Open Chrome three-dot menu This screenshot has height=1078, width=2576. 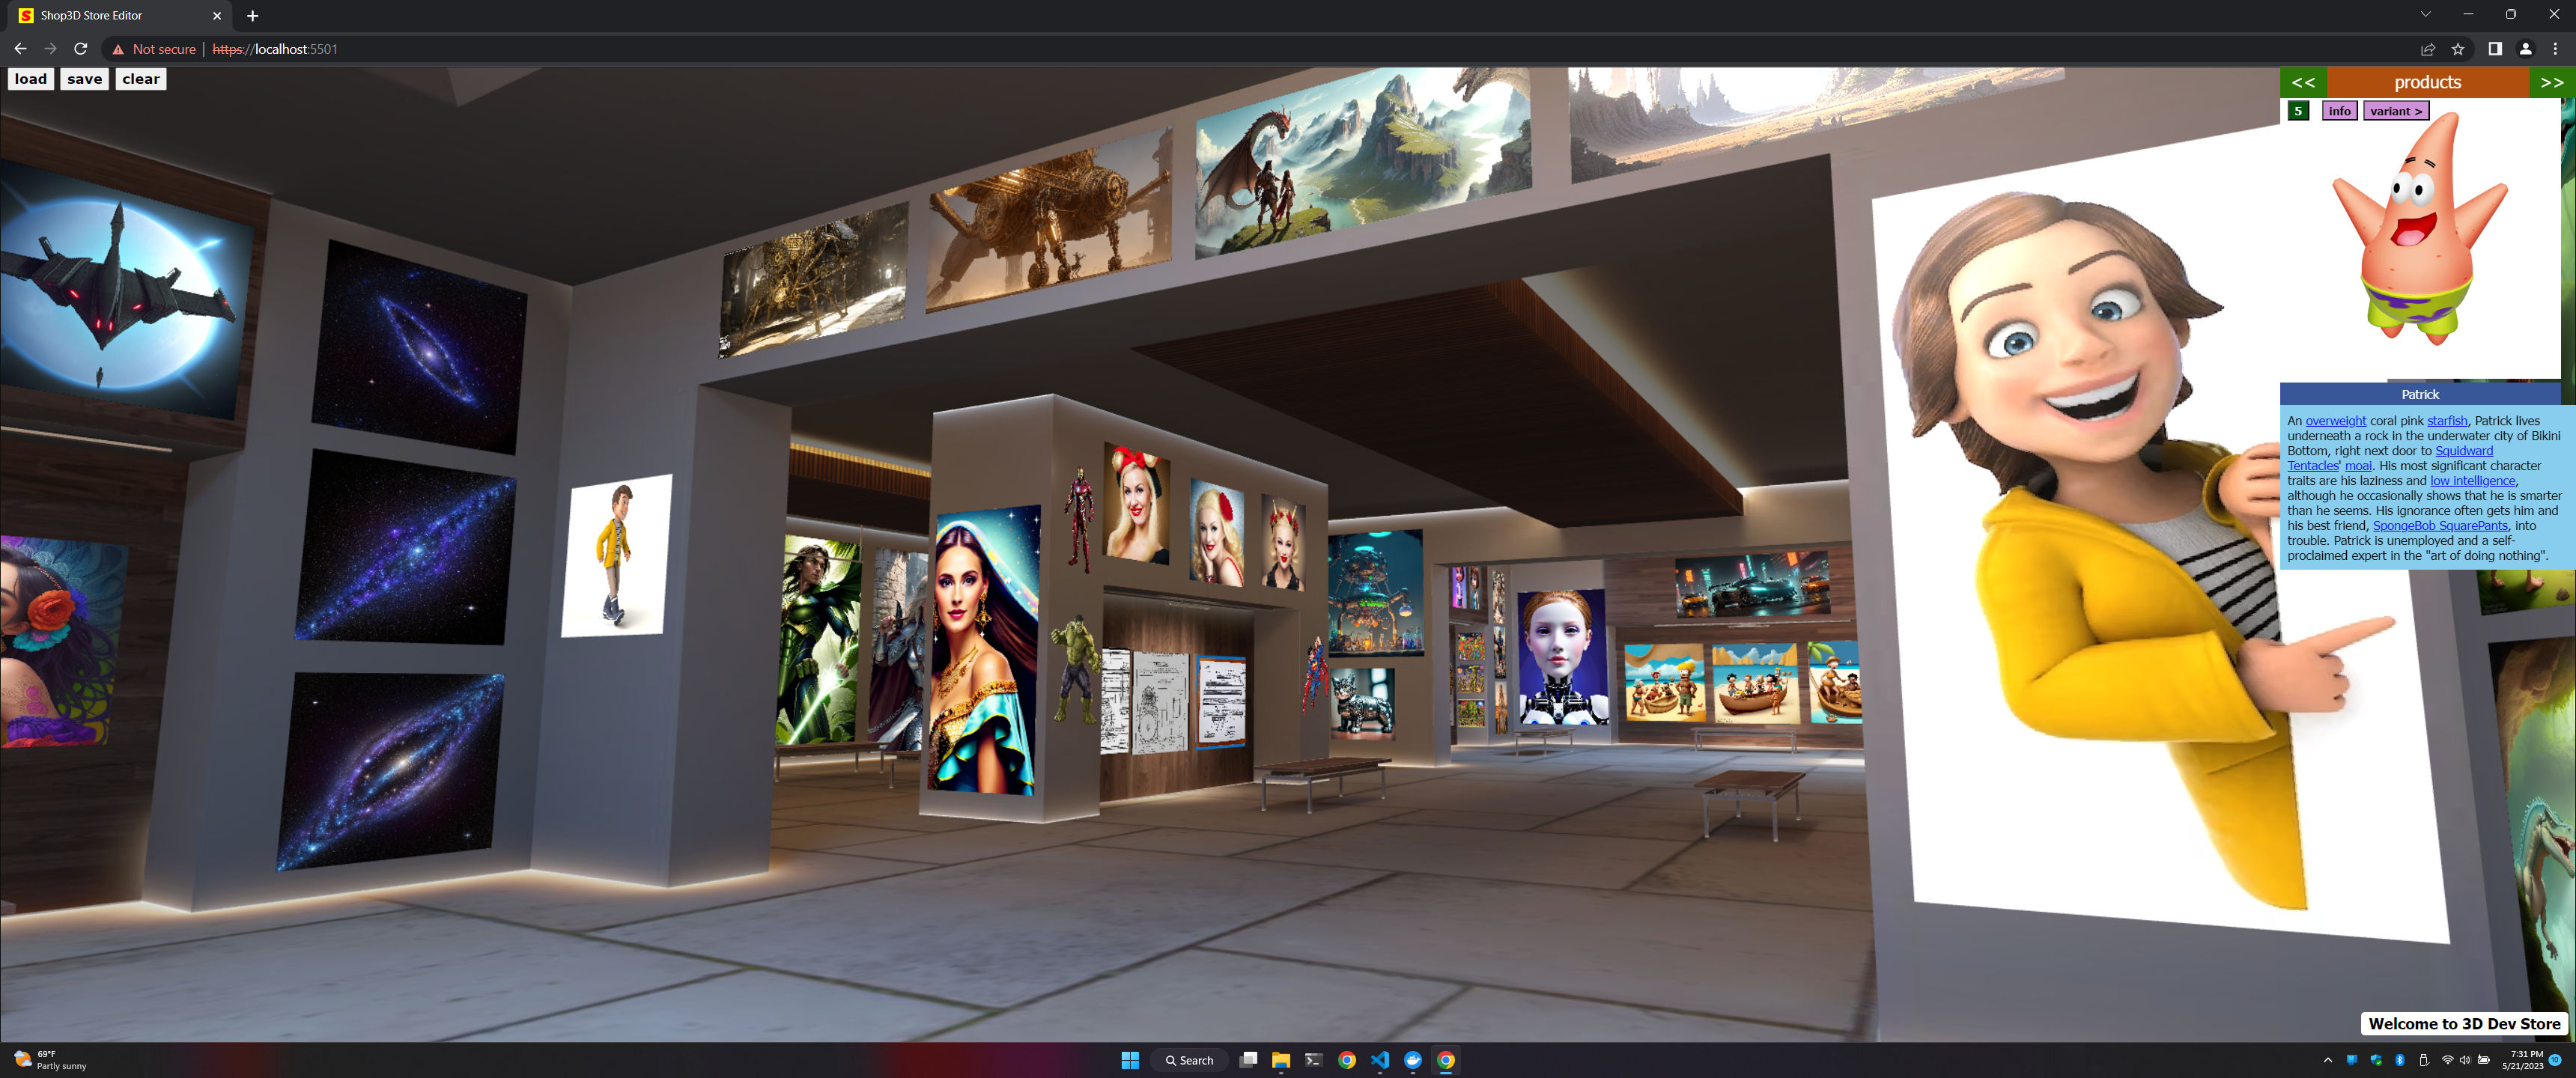tap(2555, 49)
